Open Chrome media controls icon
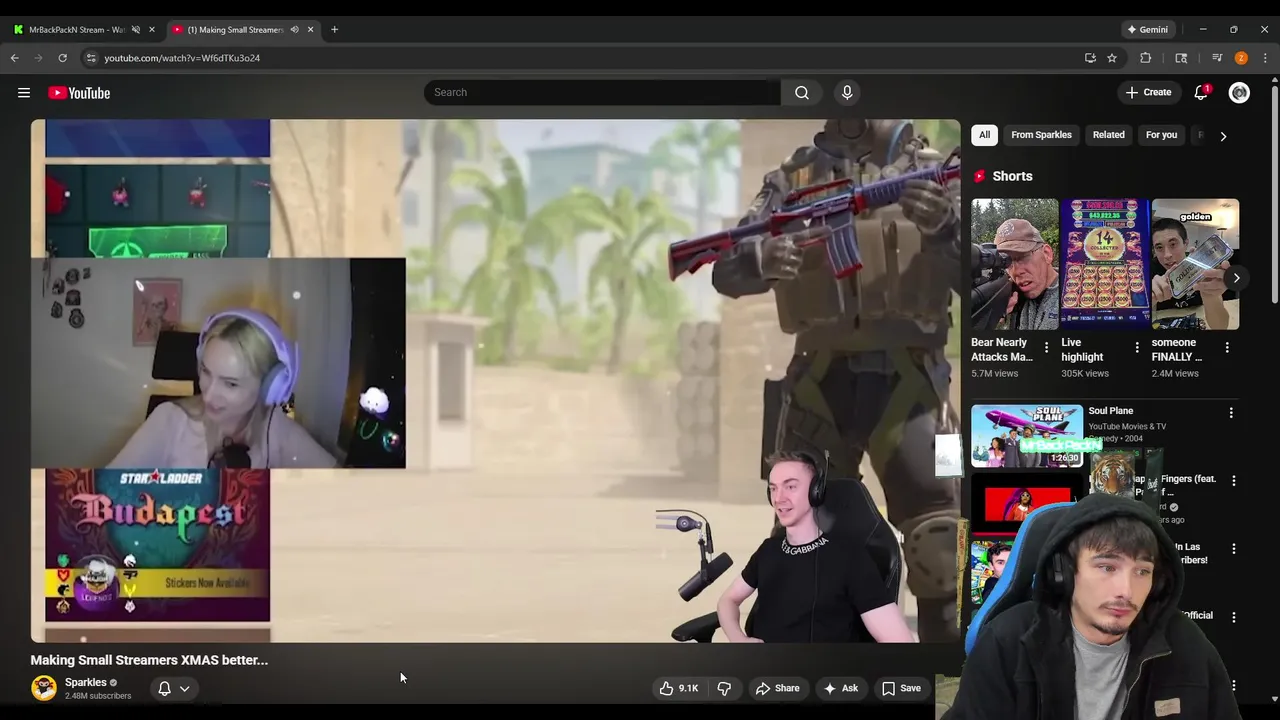This screenshot has width=1280, height=720. [x=1217, y=58]
